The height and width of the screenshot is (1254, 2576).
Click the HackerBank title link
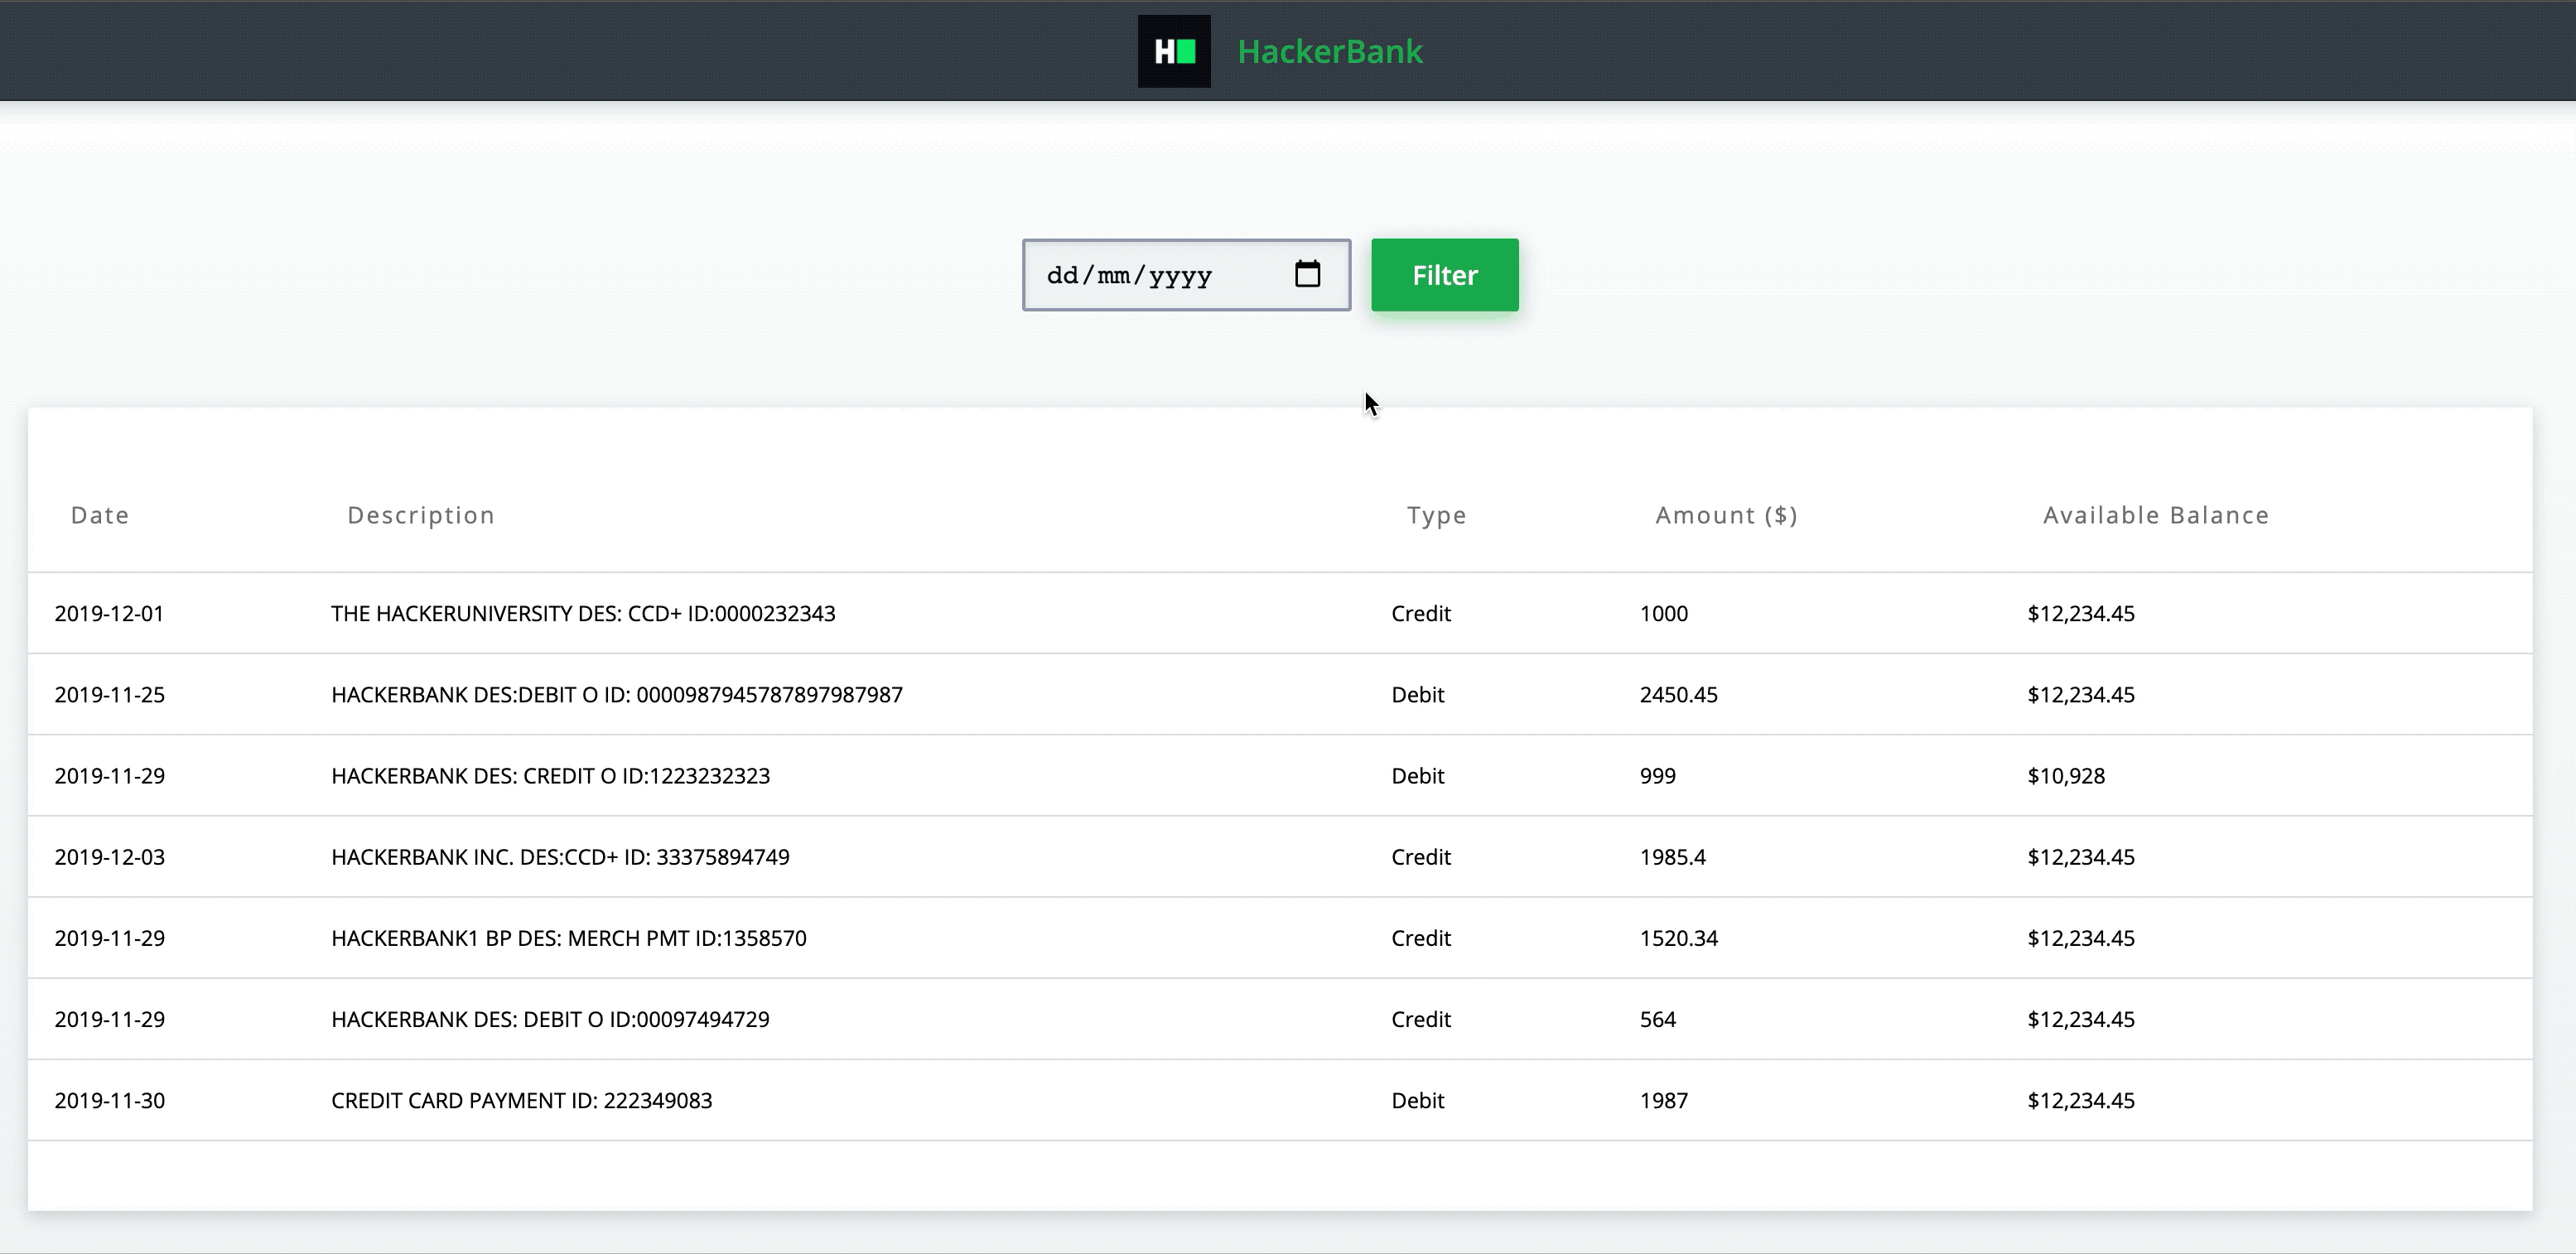click(1329, 51)
